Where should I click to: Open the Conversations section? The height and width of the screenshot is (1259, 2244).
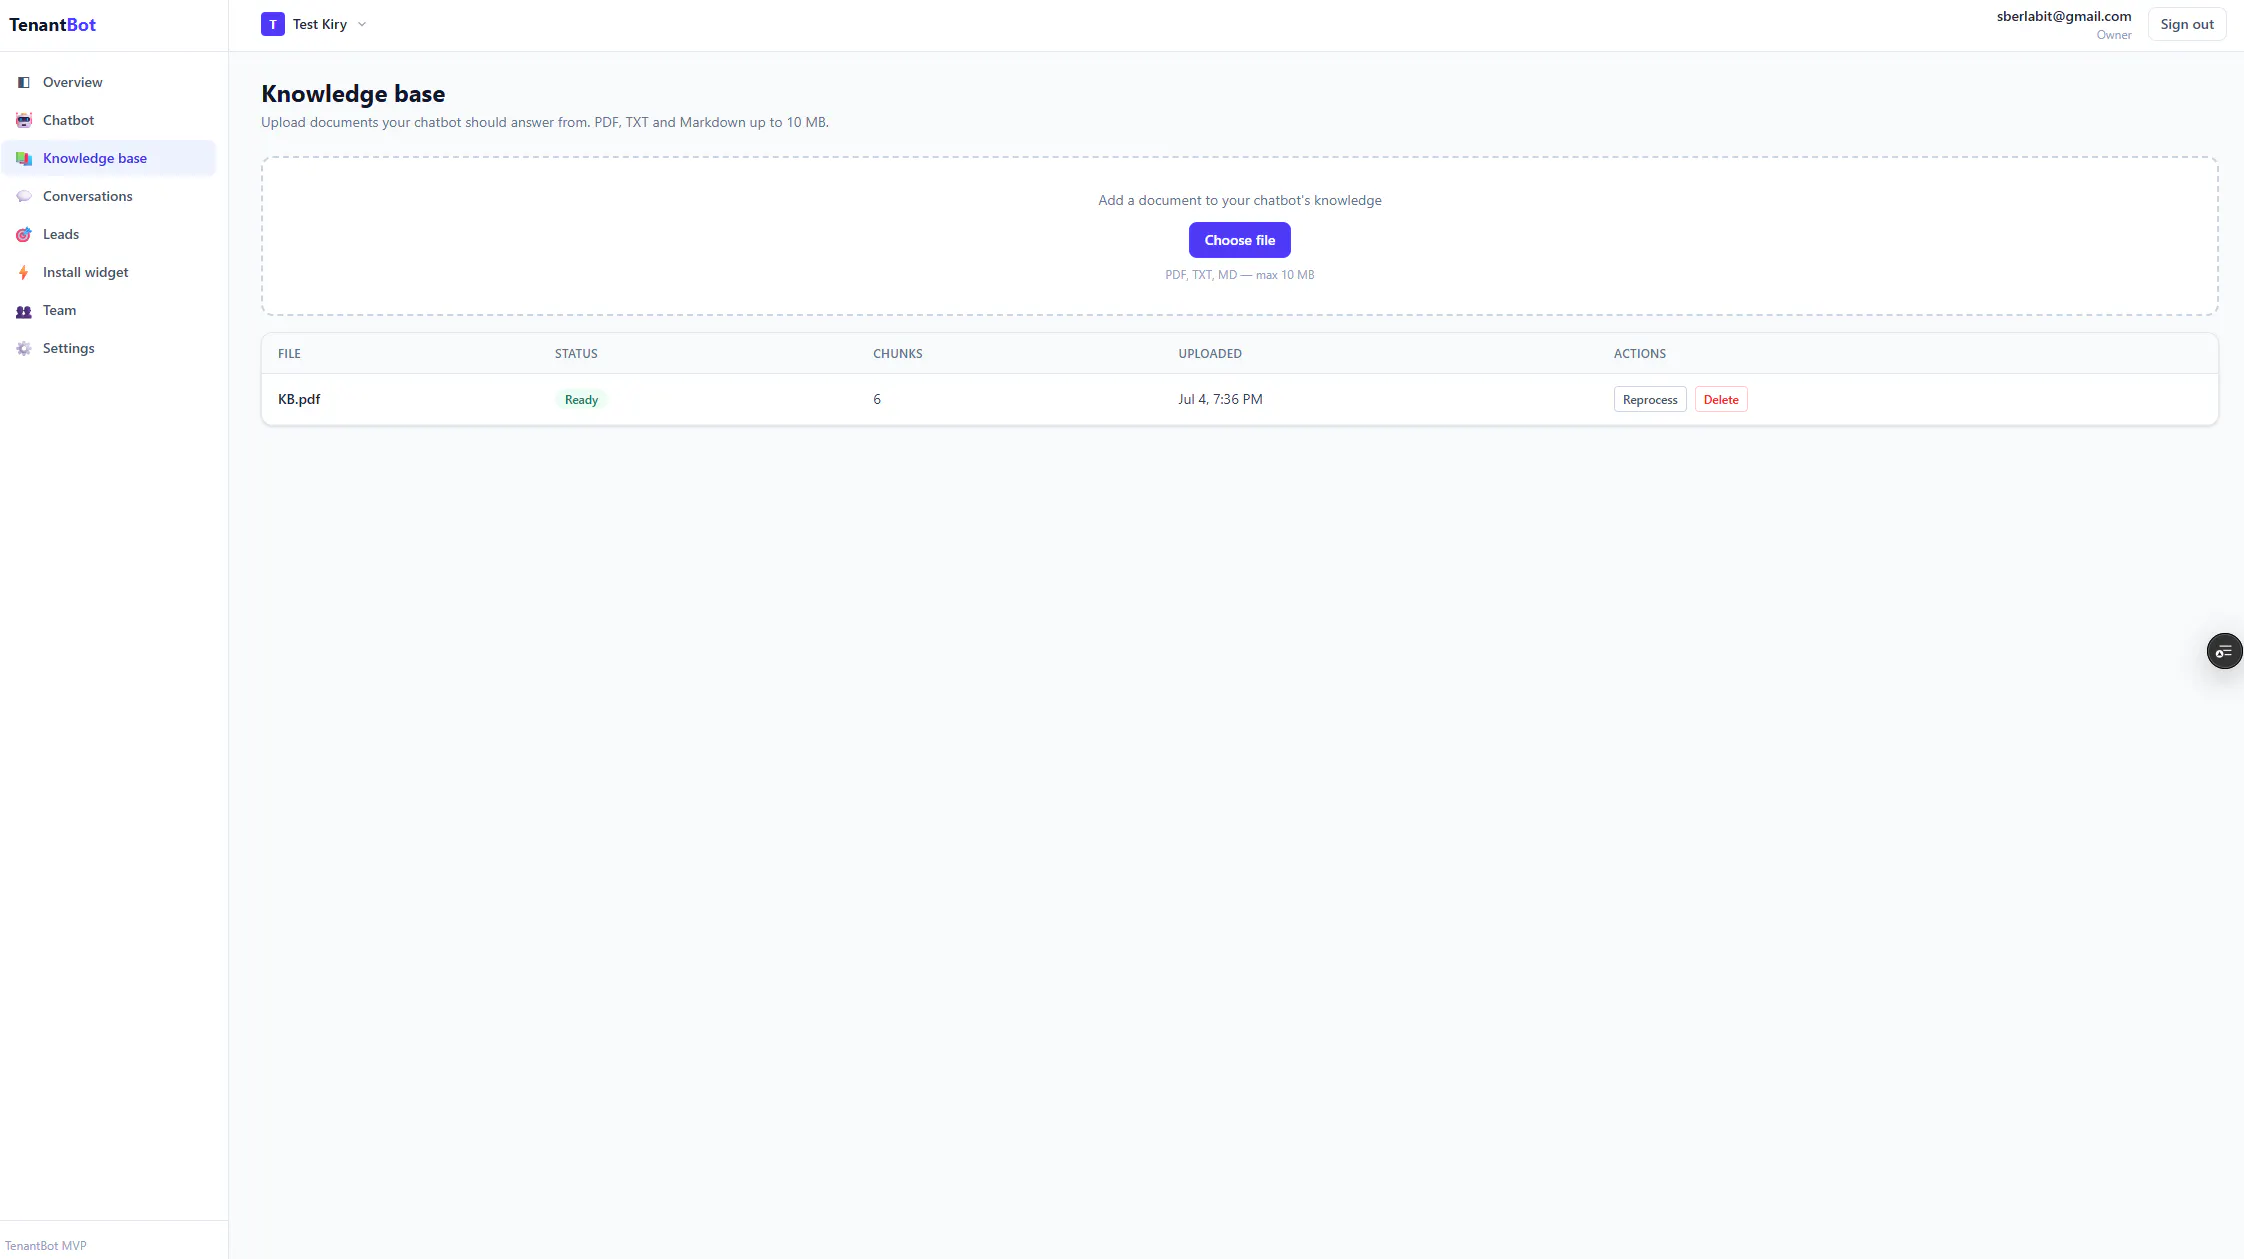tap(108, 196)
